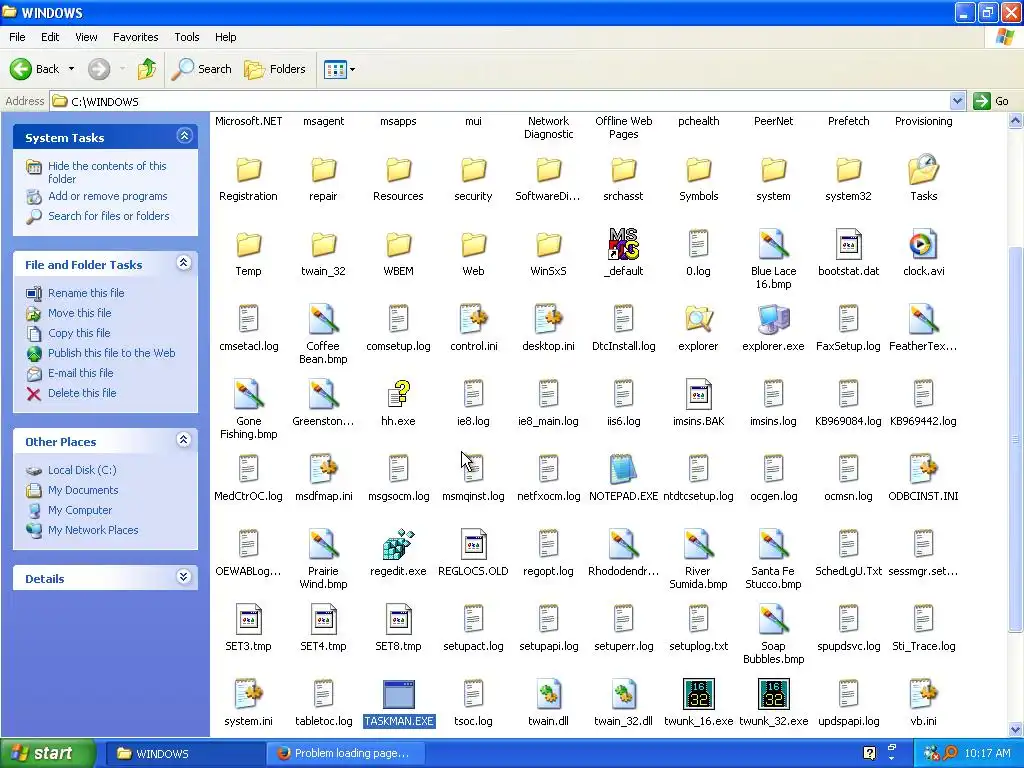Select the system32 folder icon

click(848, 169)
